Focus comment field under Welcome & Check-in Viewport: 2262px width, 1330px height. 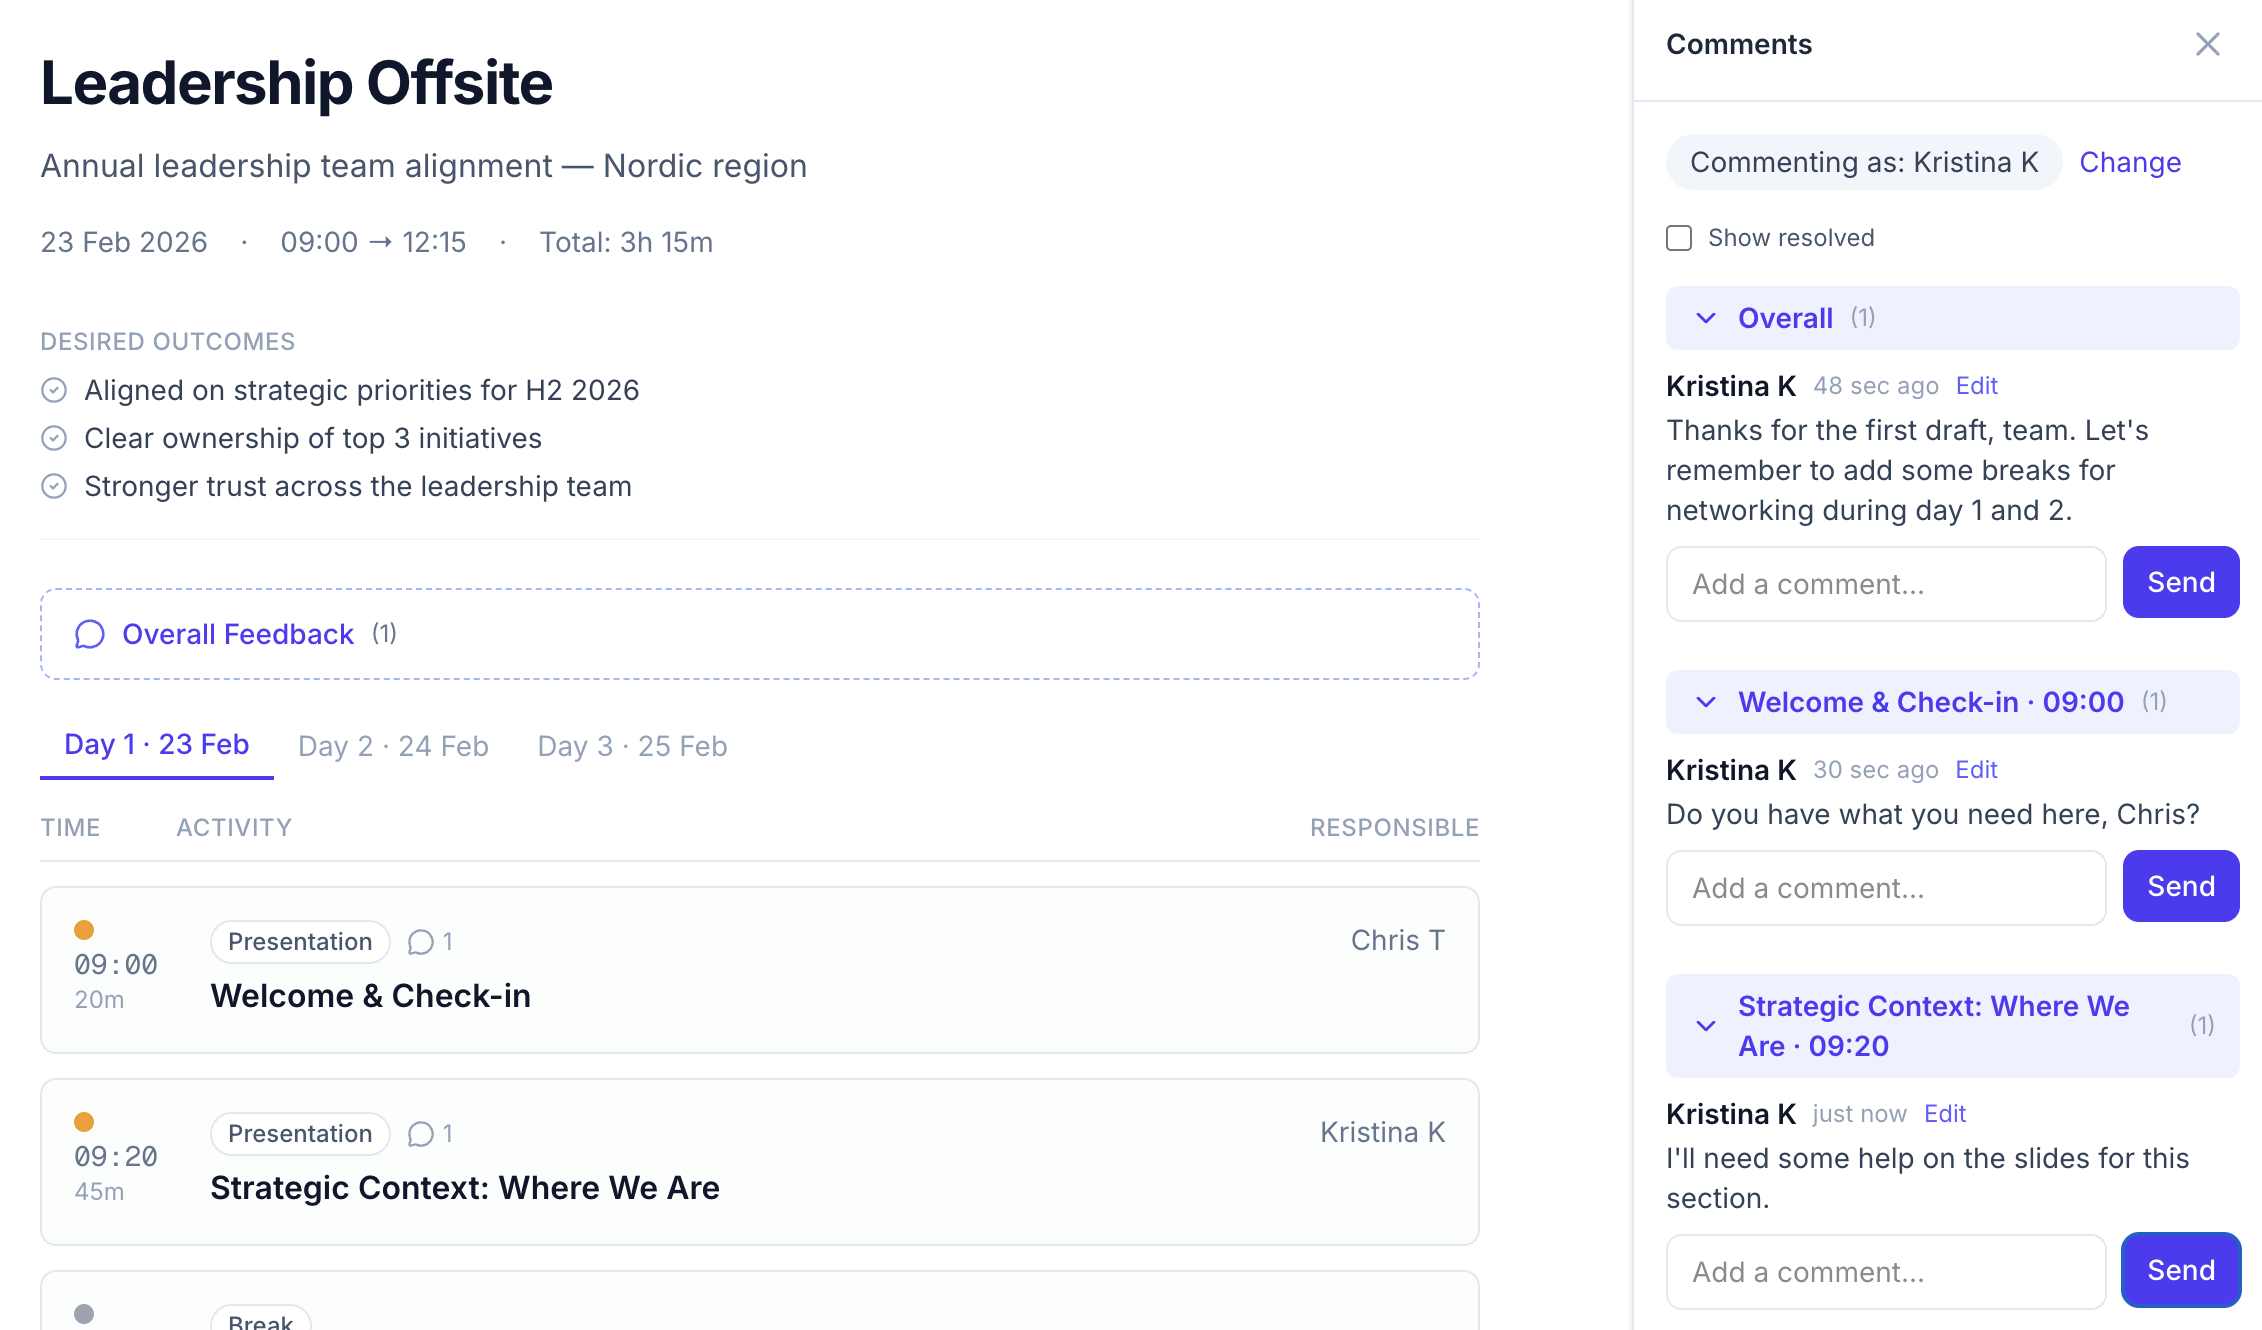click(1885, 888)
